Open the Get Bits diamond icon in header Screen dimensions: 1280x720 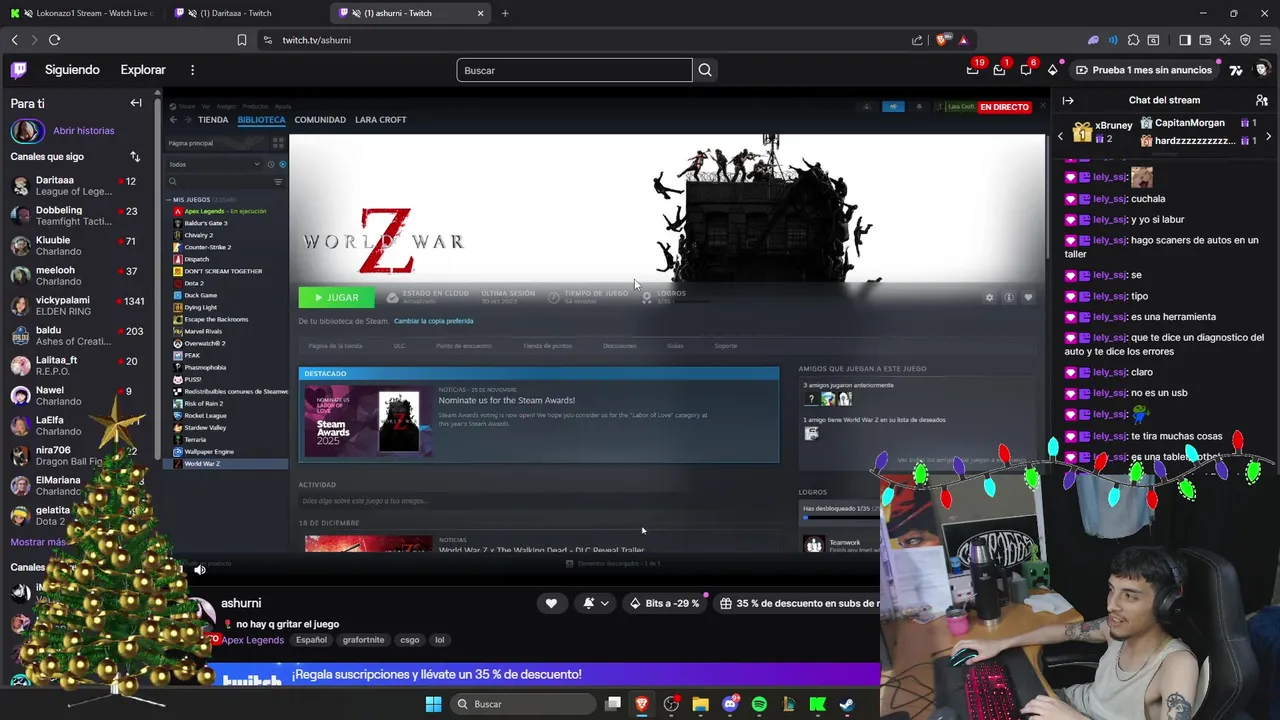(1053, 70)
